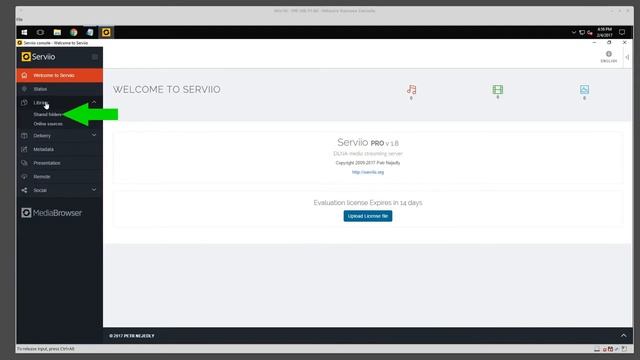Click the © 2017 PETR NEJEDLY footer text
Image resolution: width=640 pixels, height=360 pixels.
coord(132,336)
